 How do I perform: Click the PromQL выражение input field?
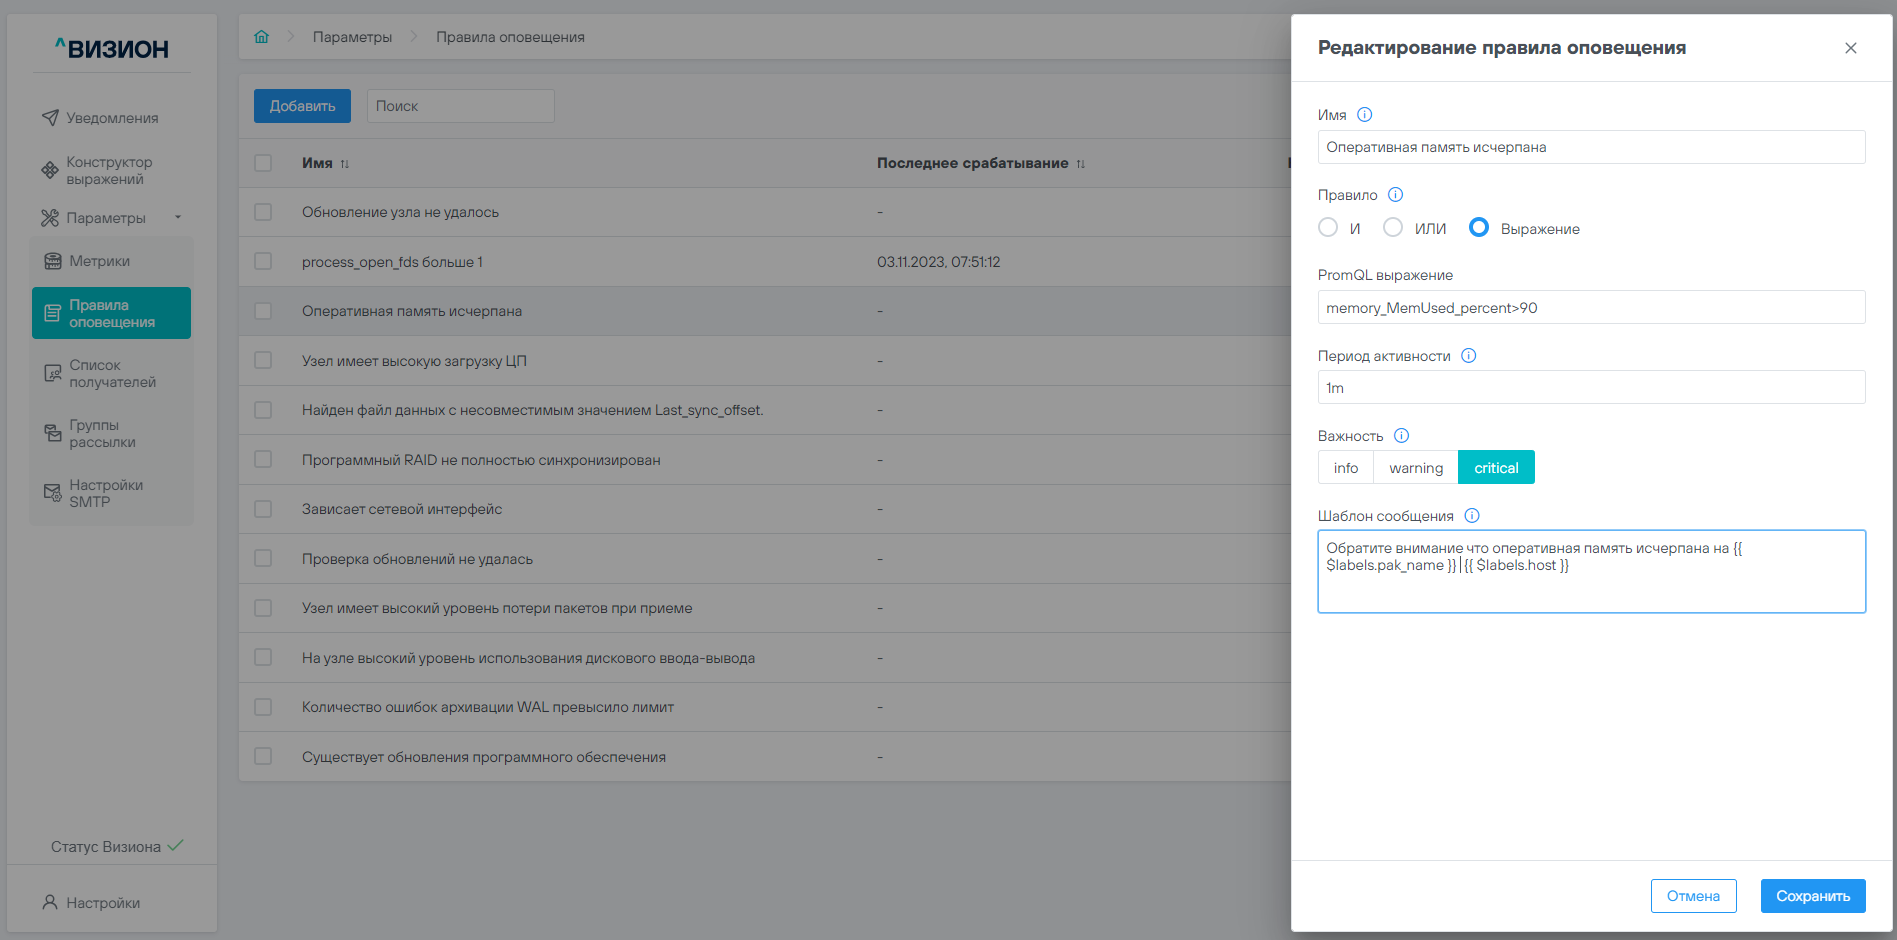[1590, 308]
